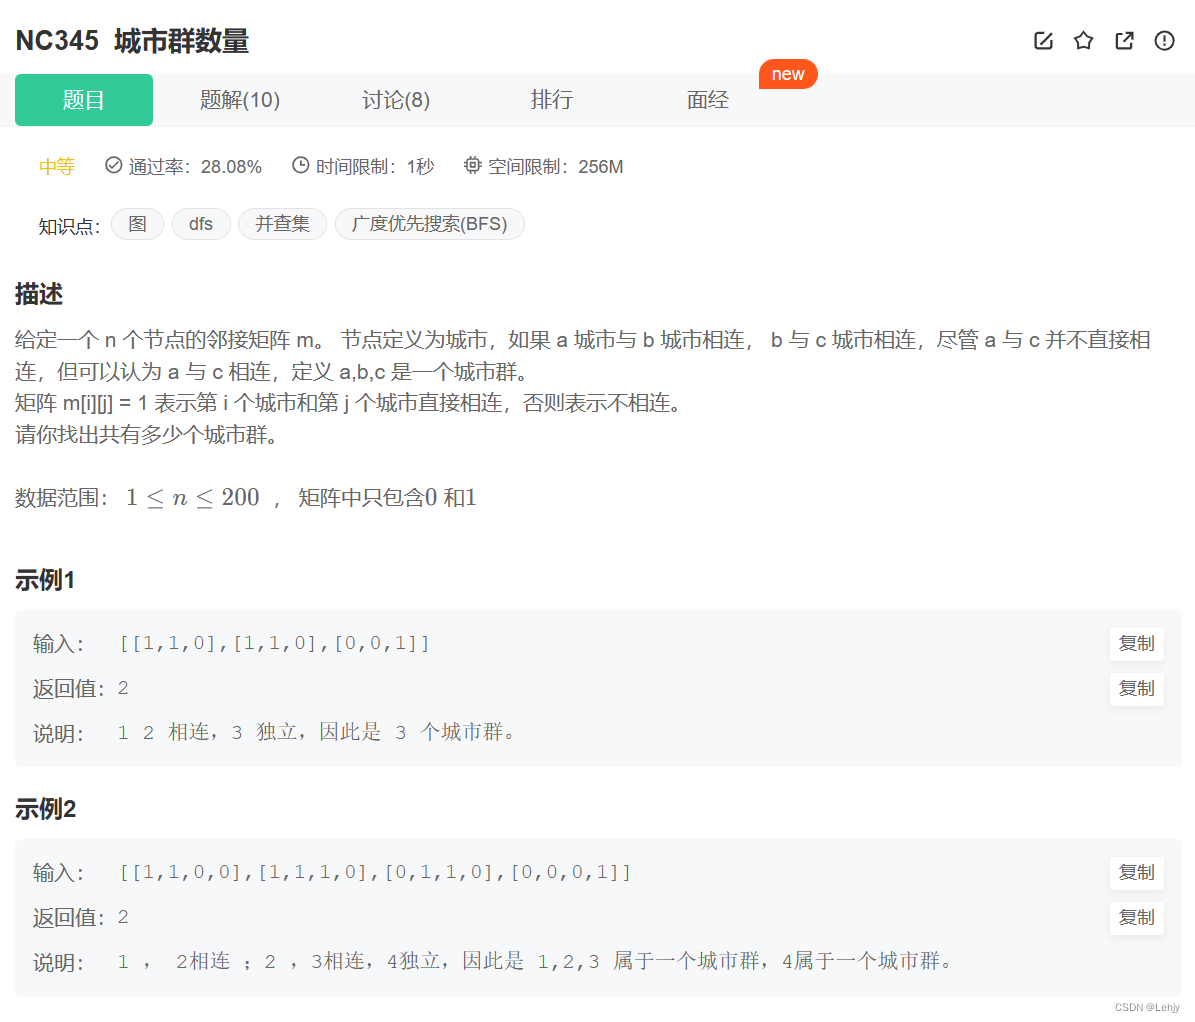
Task: Select the 并查集 knowledge tag
Action: (x=283, y=224)
